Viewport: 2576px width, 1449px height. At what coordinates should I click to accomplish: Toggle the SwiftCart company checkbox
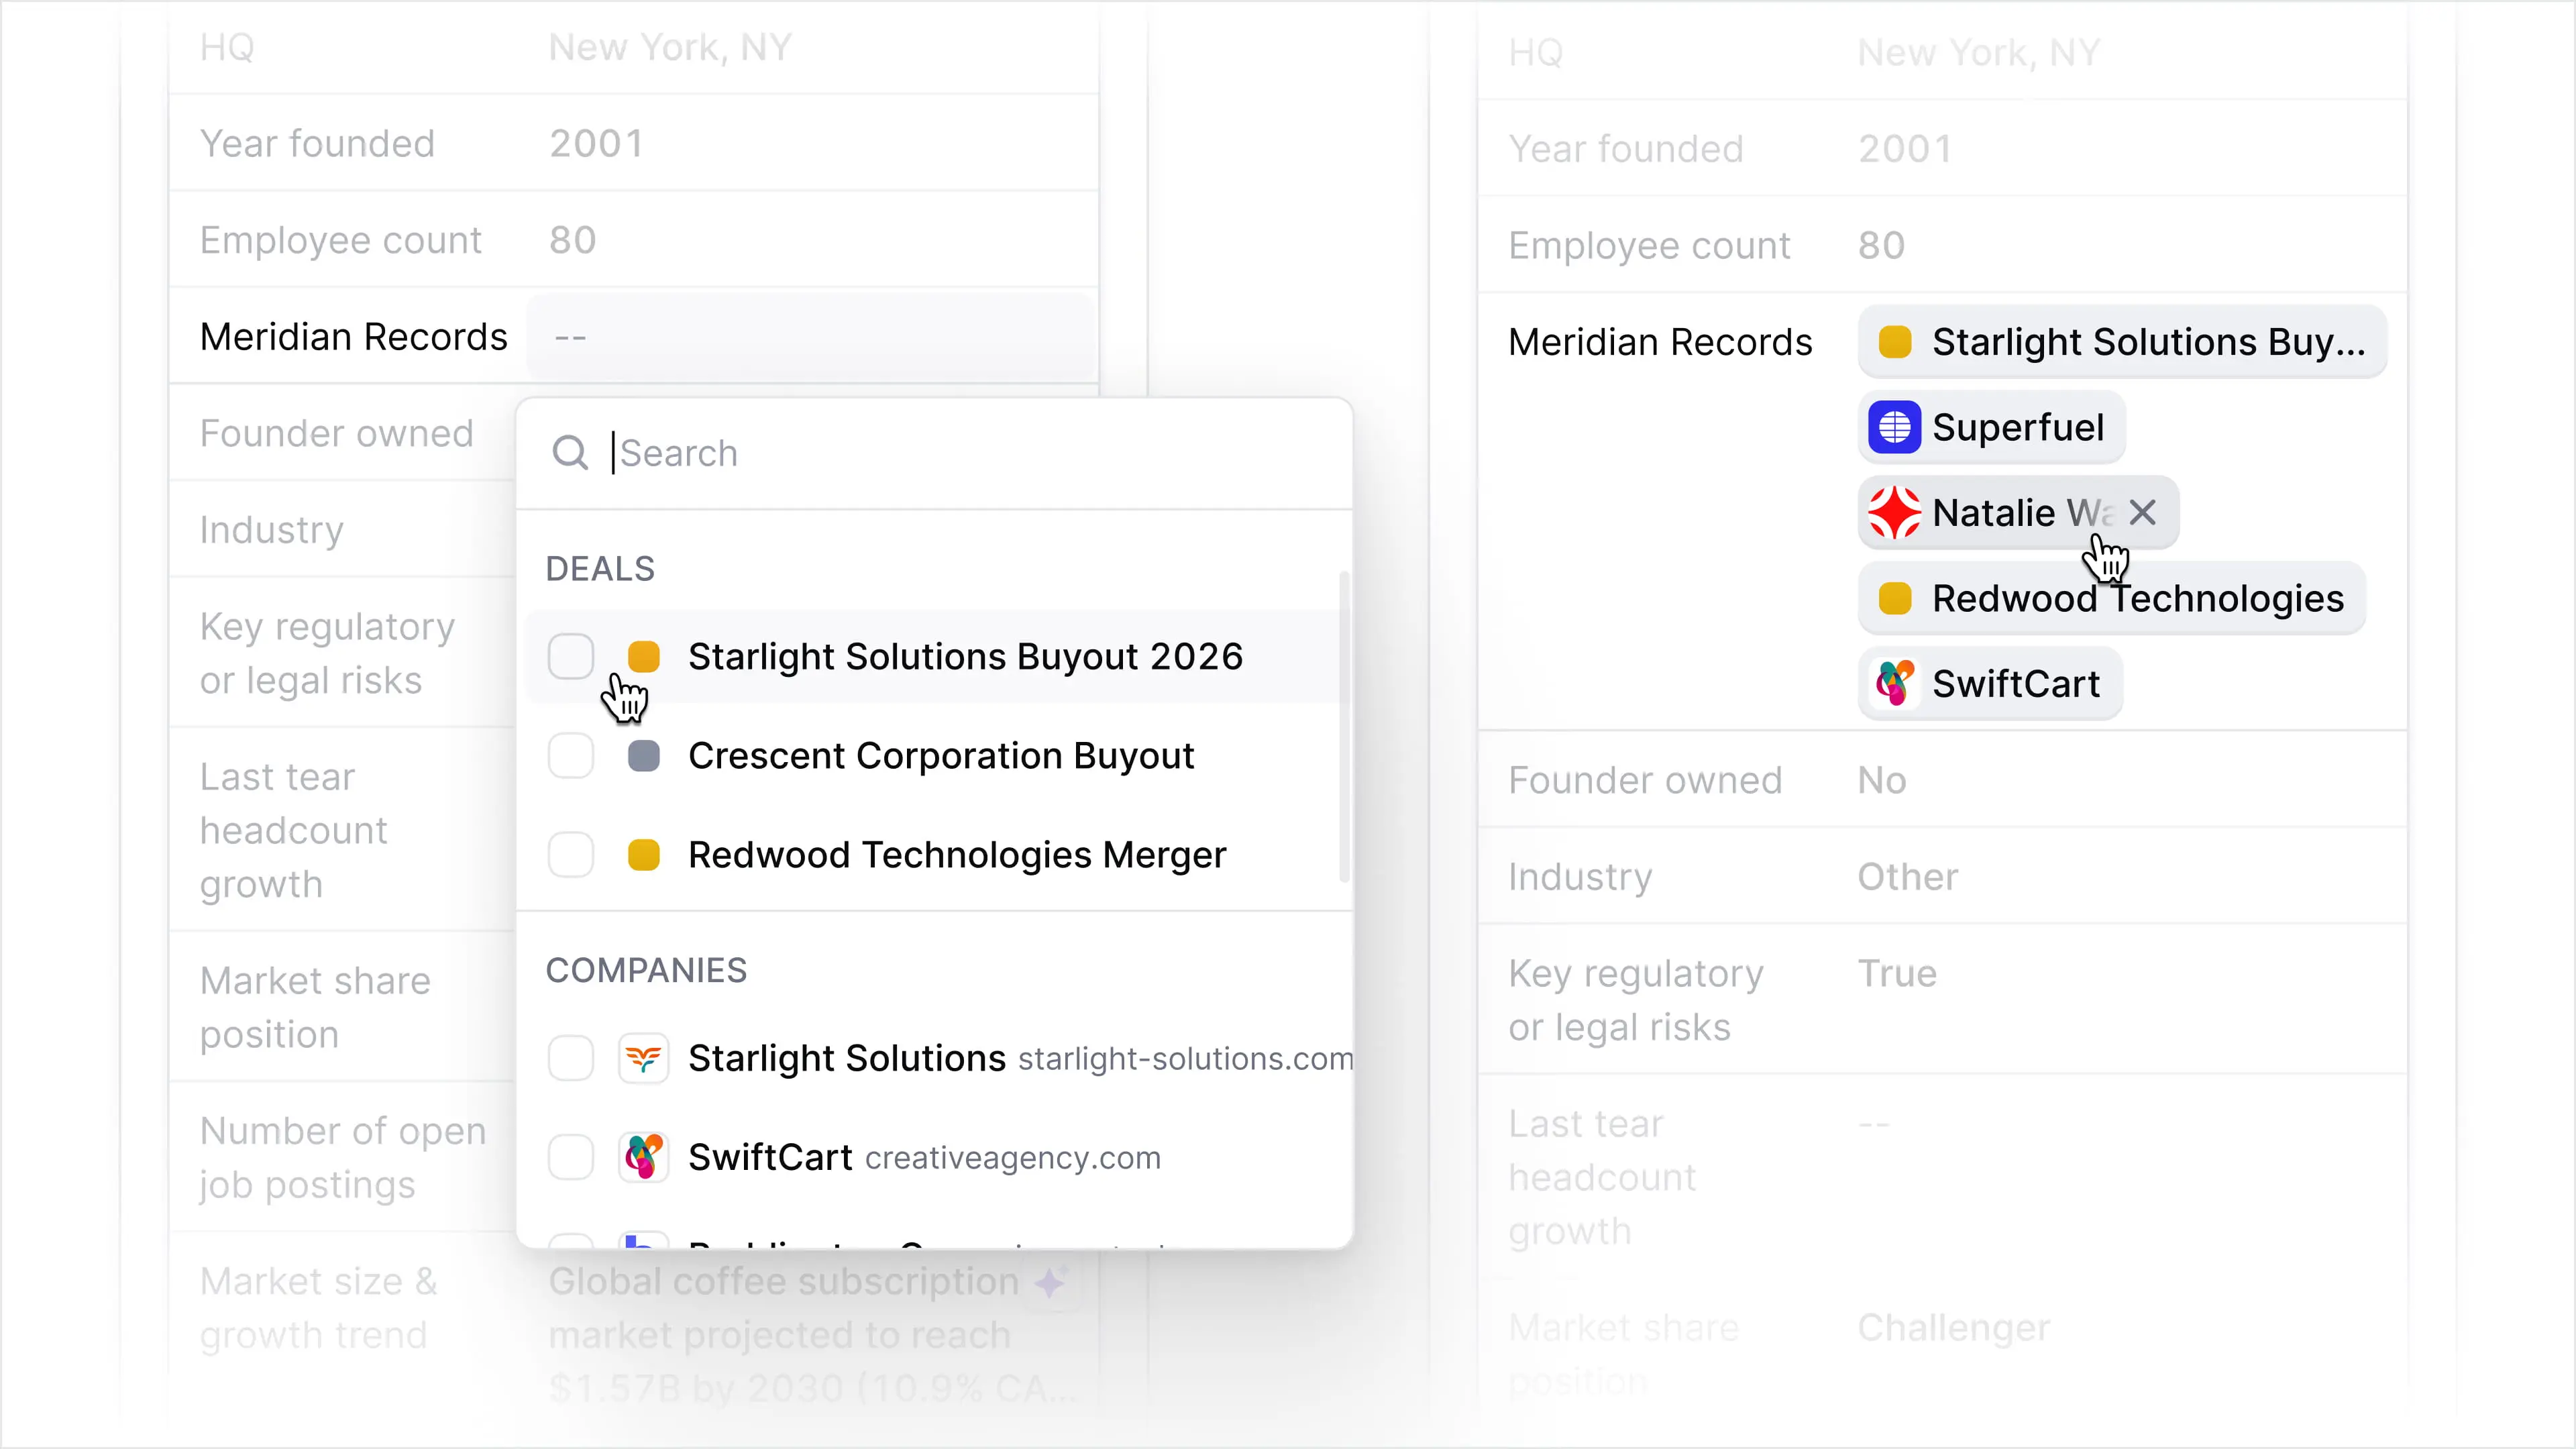click(x=570, y=1157)
